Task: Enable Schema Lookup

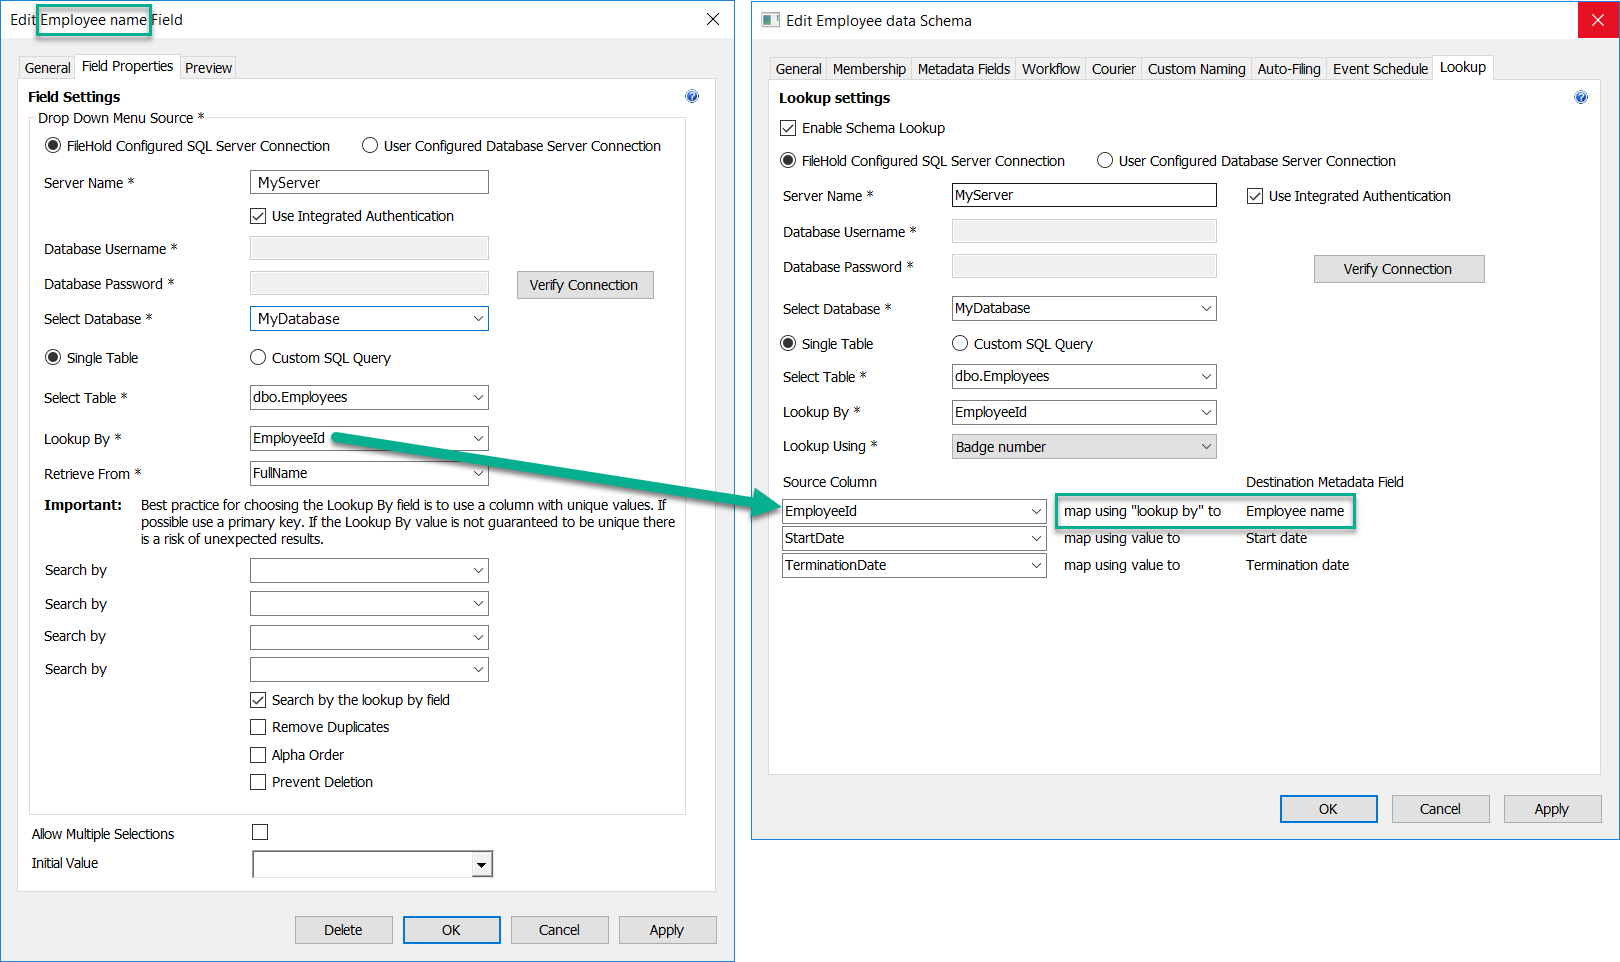Action: (x=789, y=127)
